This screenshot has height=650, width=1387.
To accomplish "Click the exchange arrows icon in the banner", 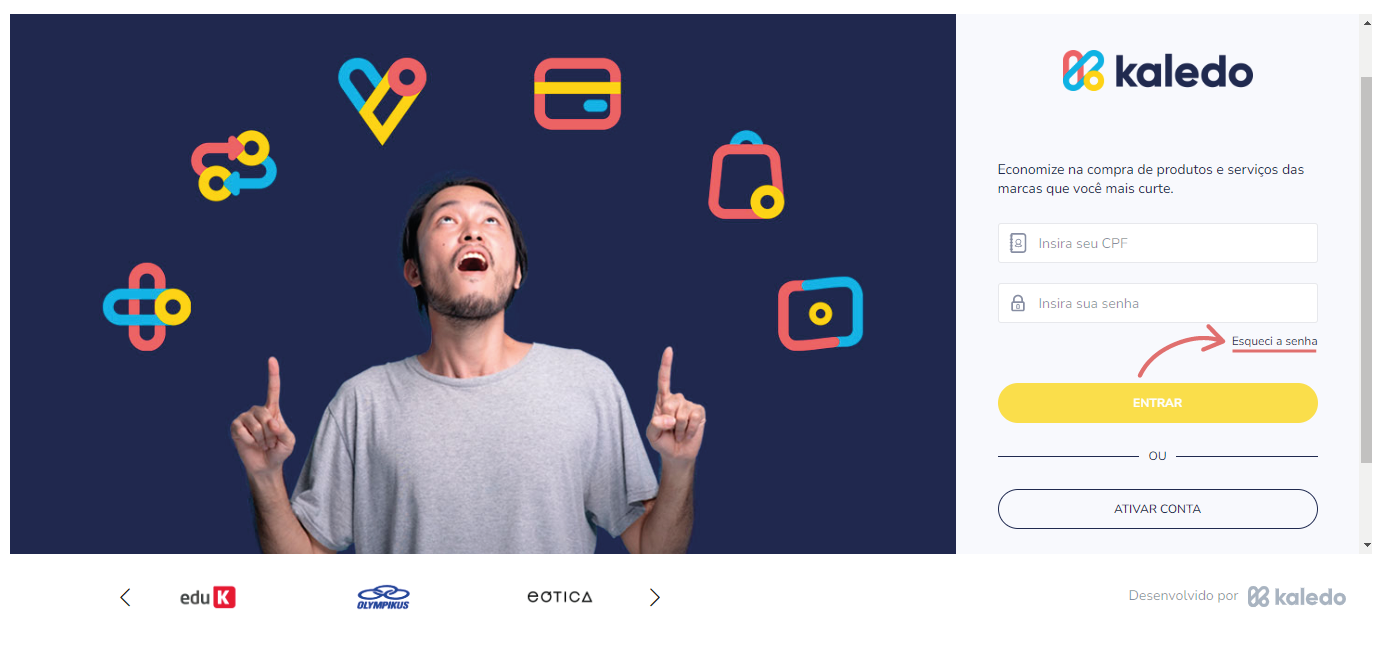I will click(x=234, y=165).
